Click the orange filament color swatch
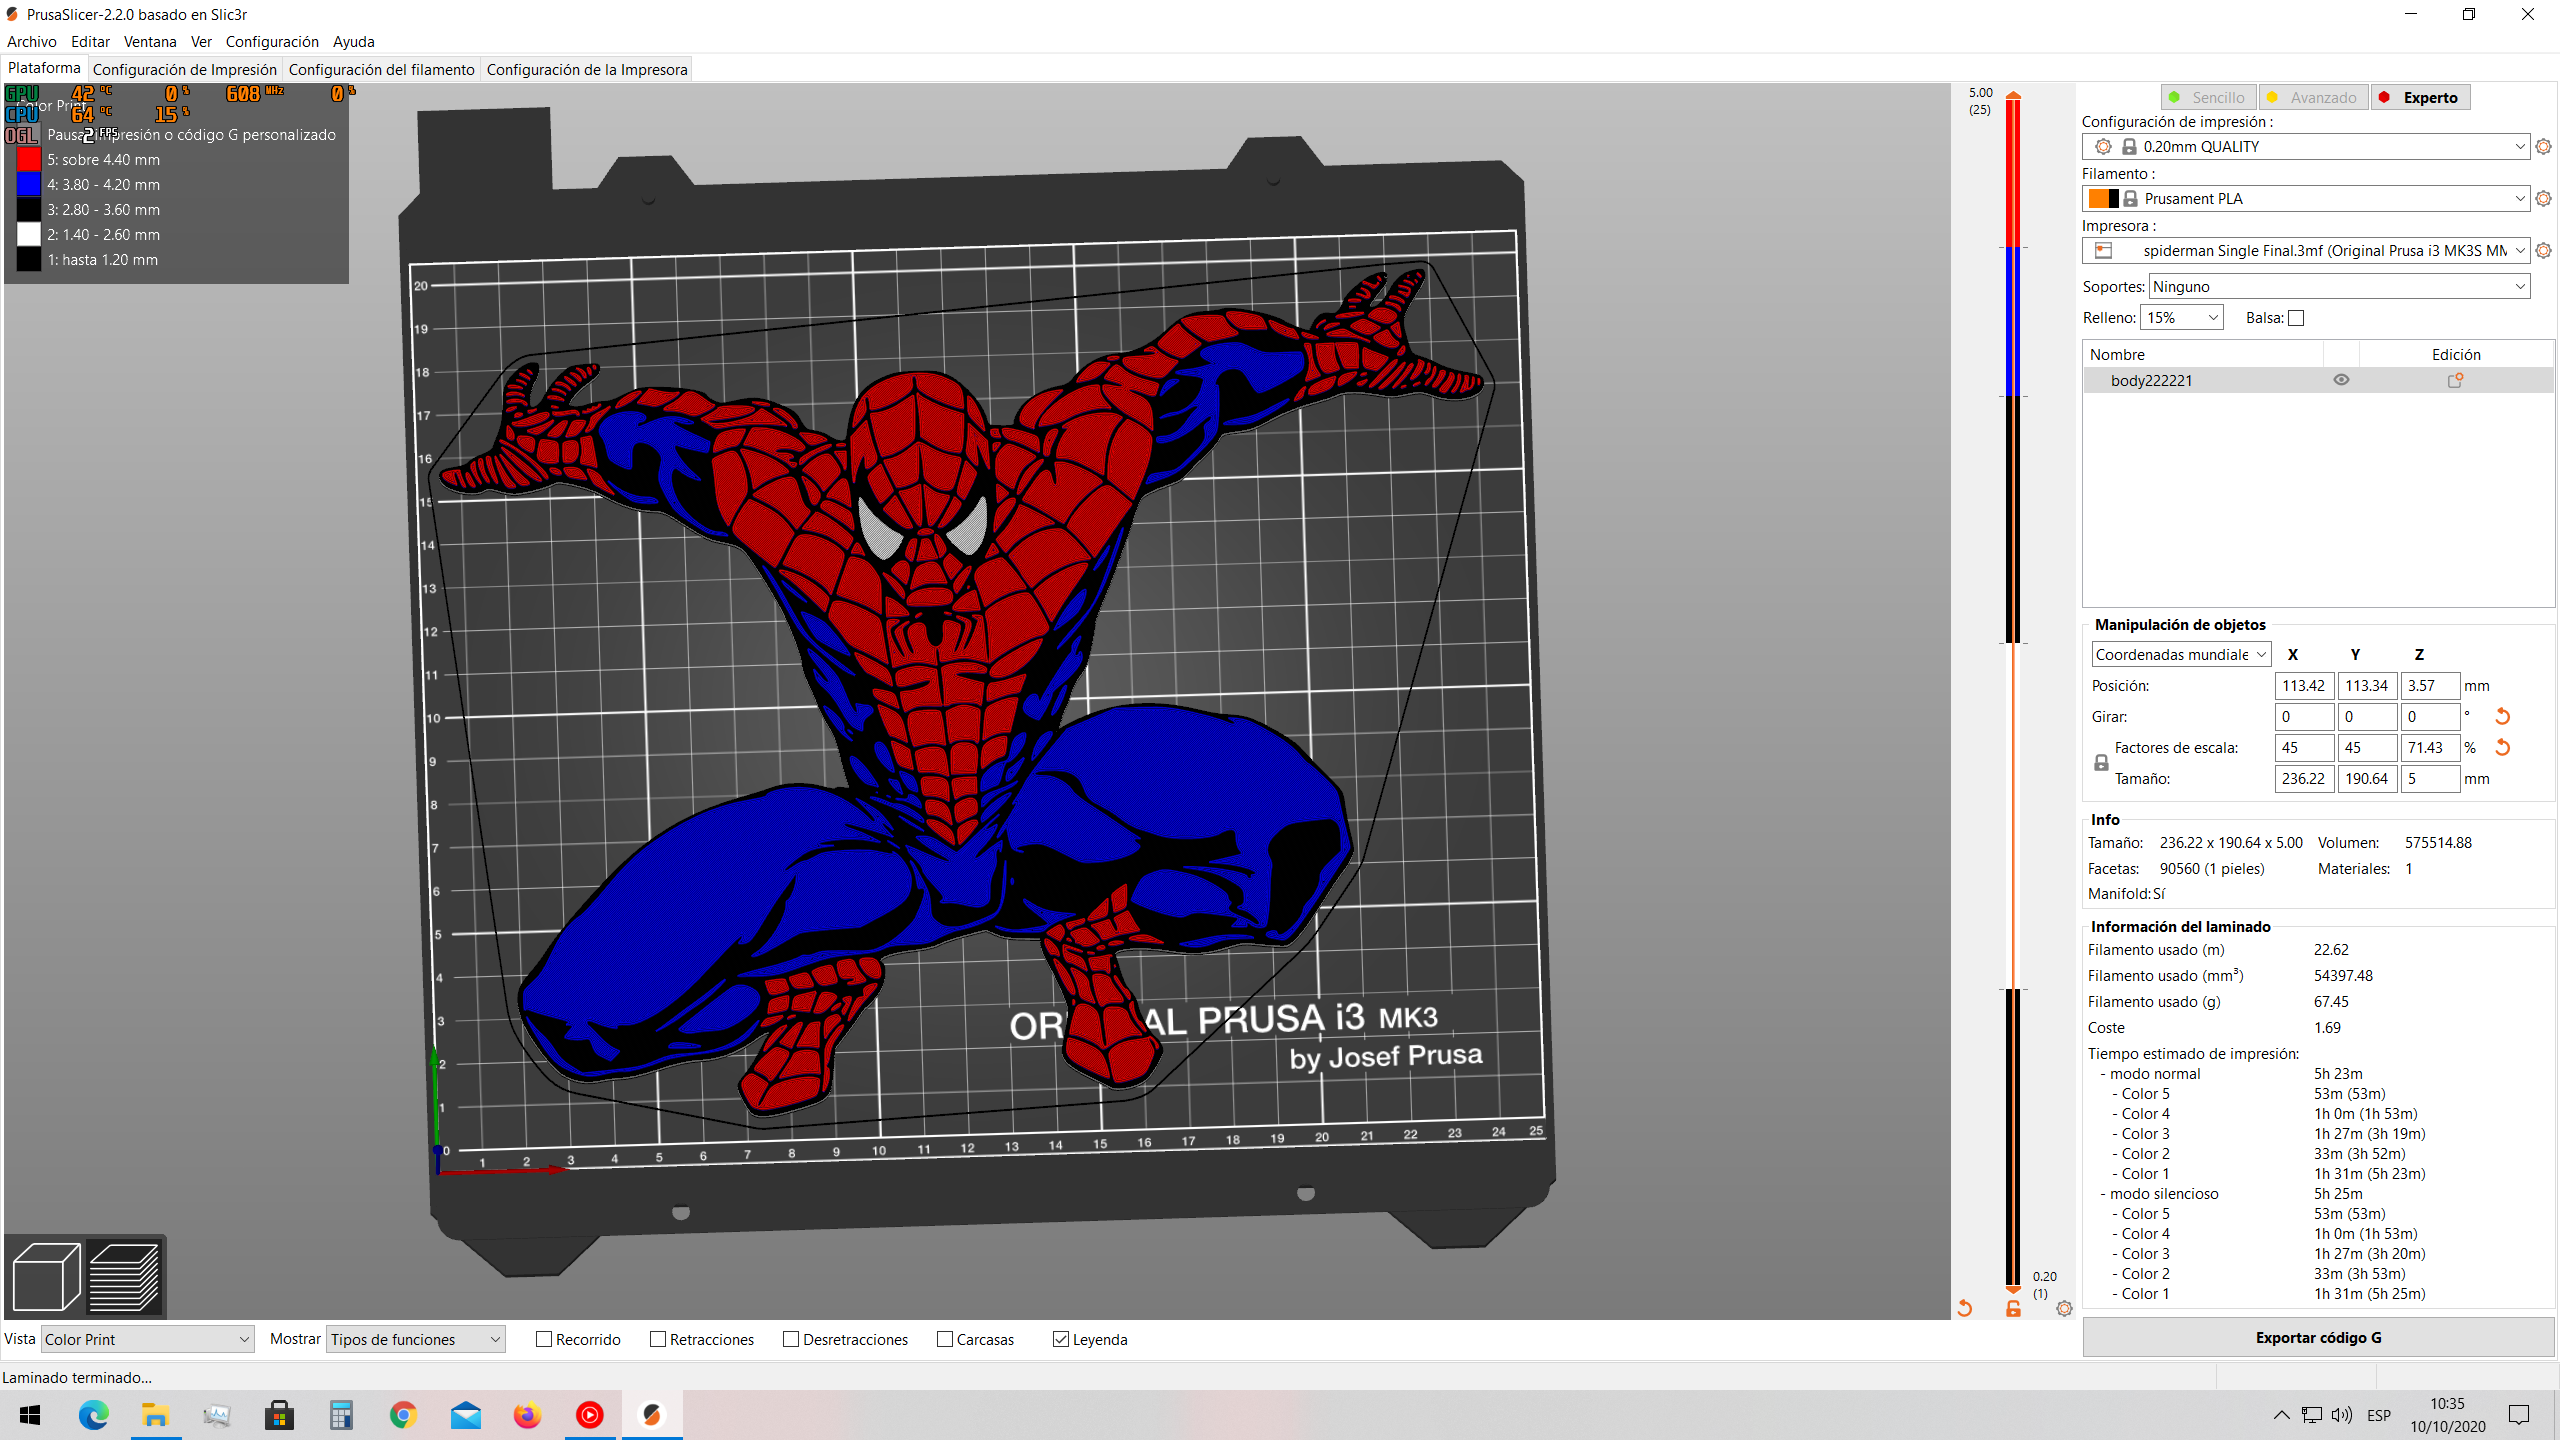 (x=2098, y=199)
